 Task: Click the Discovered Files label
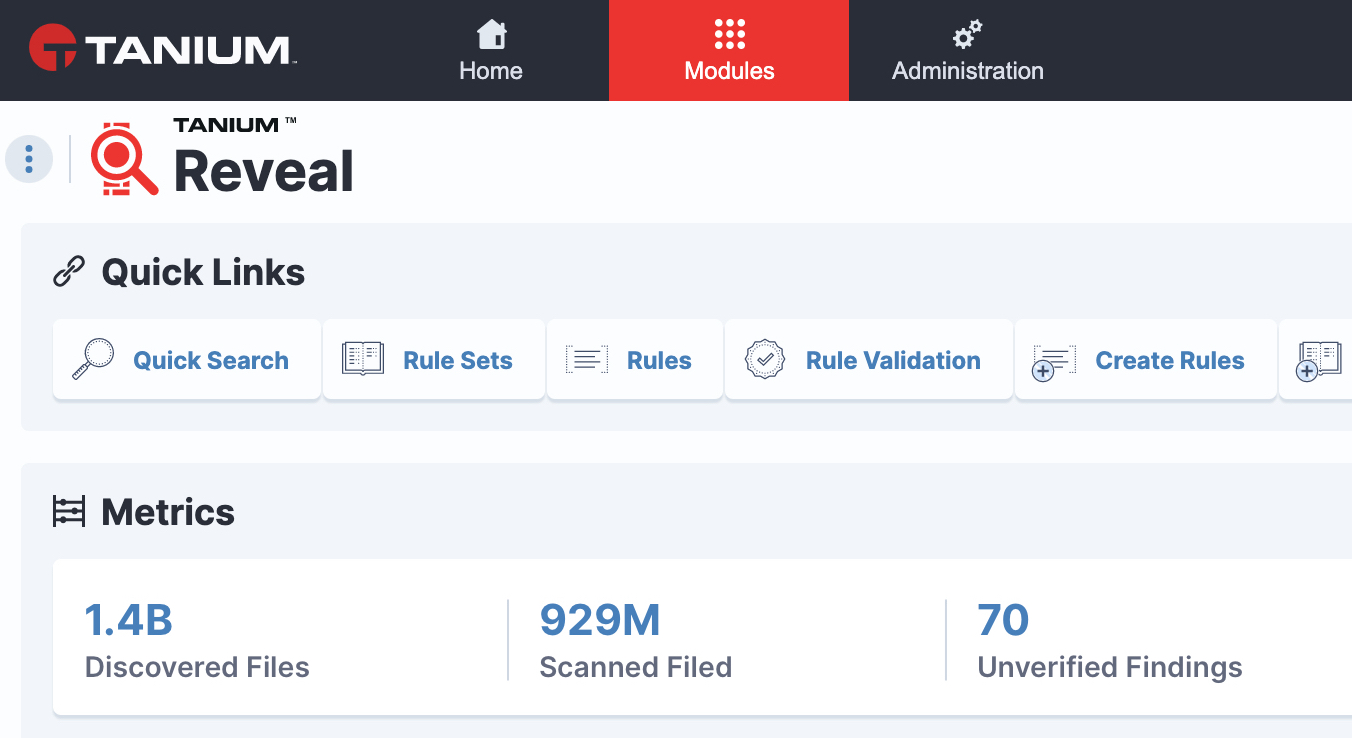pyautogui.click(x=197, y=667)
